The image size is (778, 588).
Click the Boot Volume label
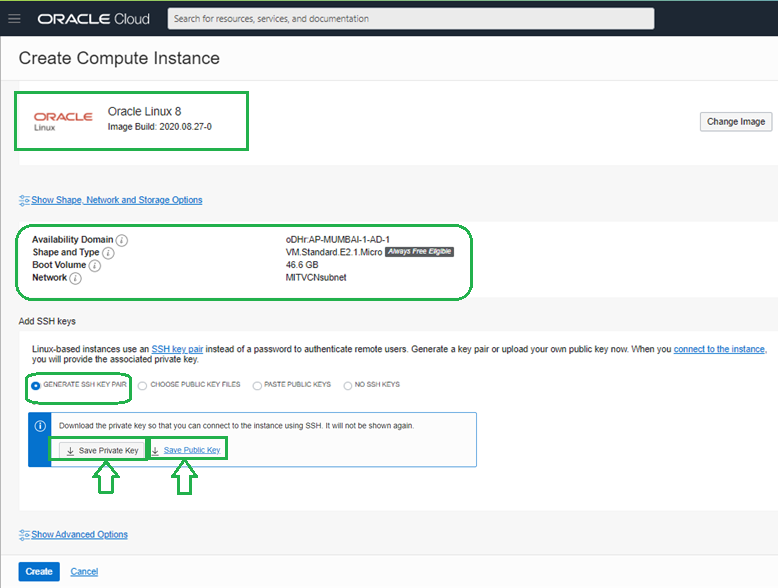pyautogui.click(x=59, y=265)
